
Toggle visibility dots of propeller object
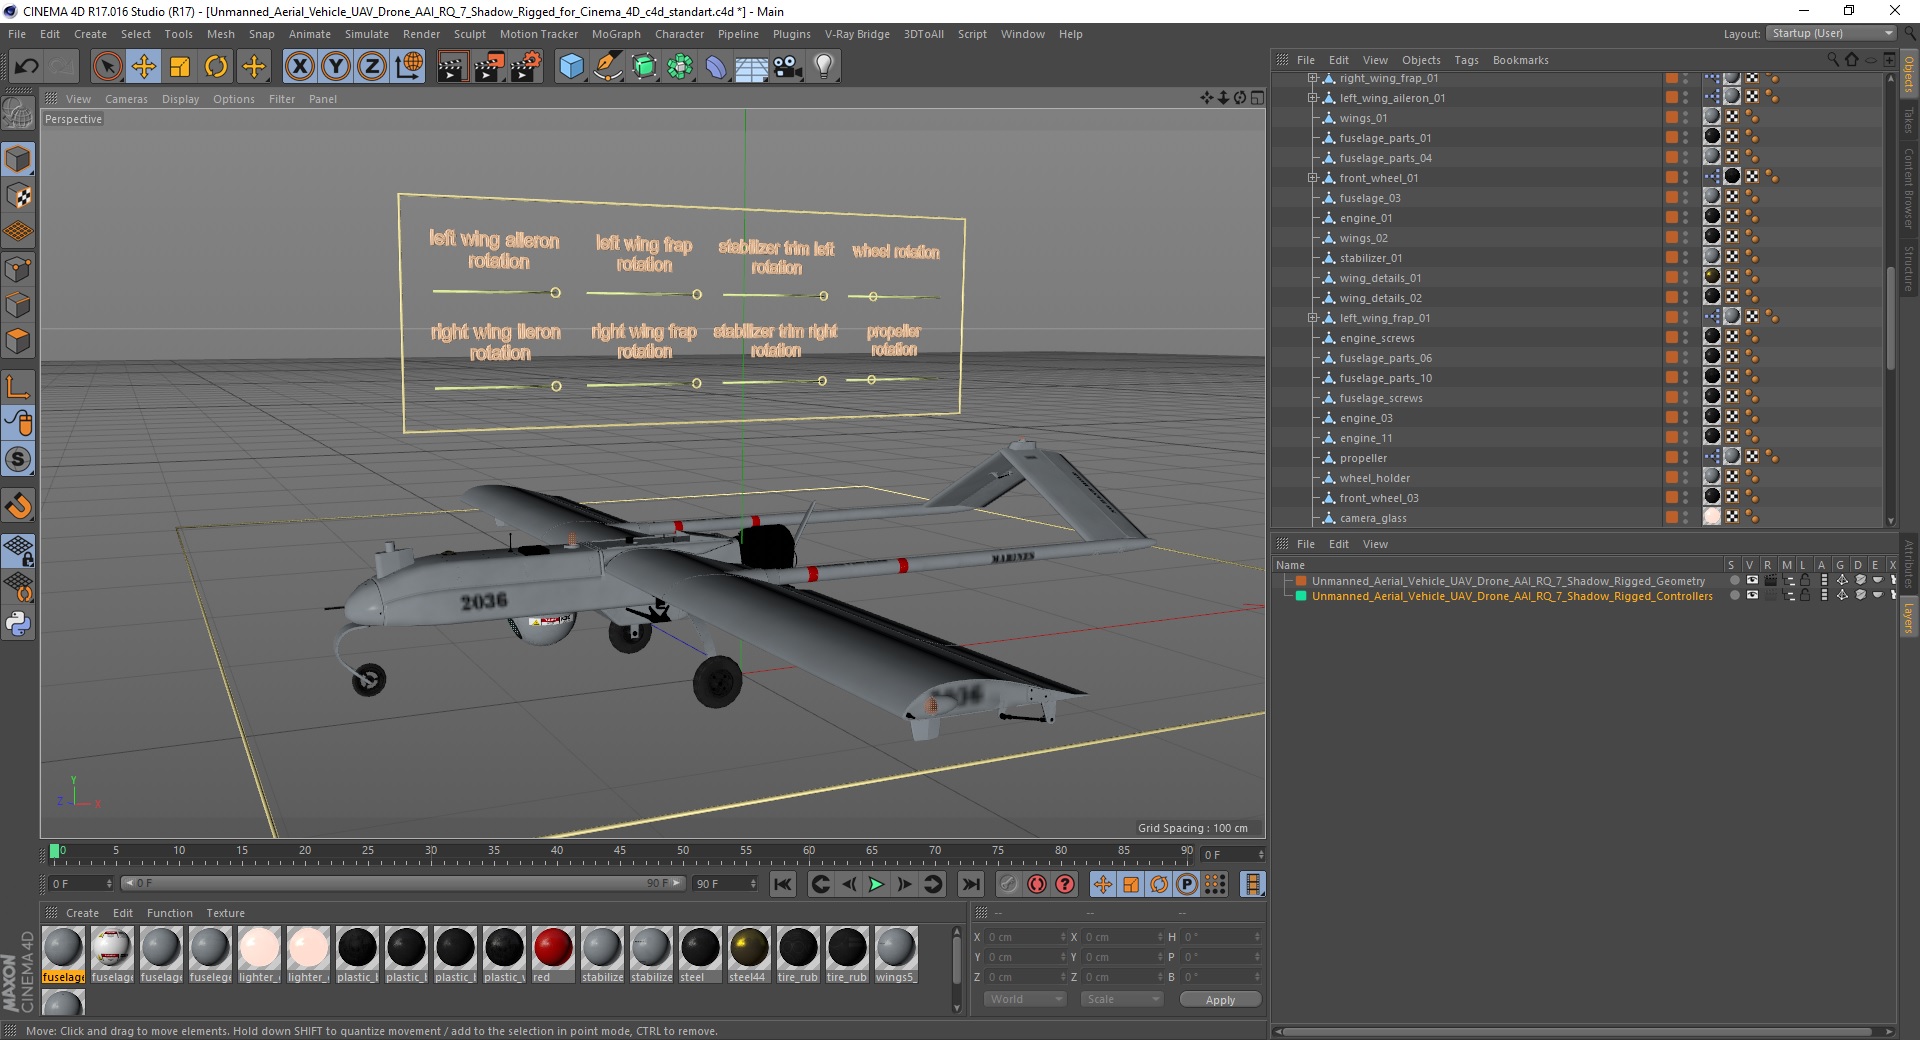point(1686,458)
